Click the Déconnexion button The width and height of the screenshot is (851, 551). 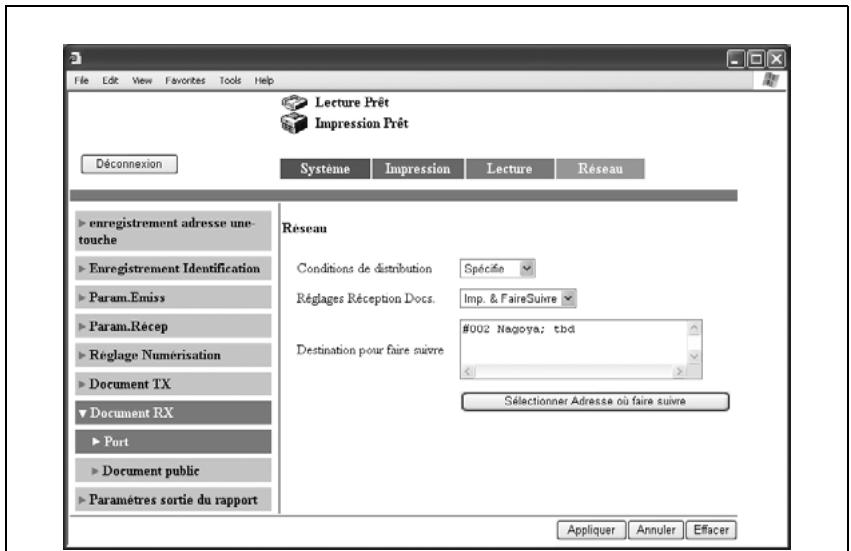(129, 164)
